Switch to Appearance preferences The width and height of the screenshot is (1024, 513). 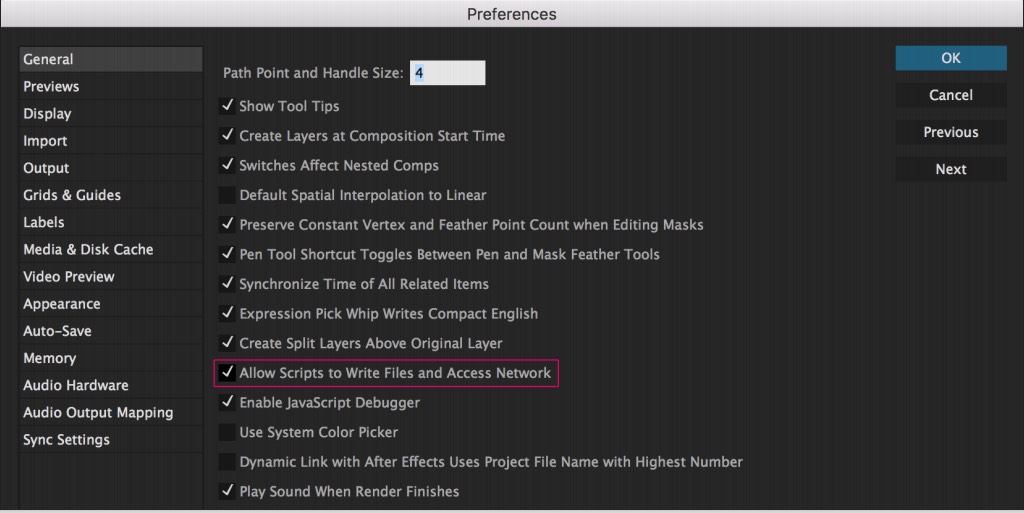coord(62,304)
